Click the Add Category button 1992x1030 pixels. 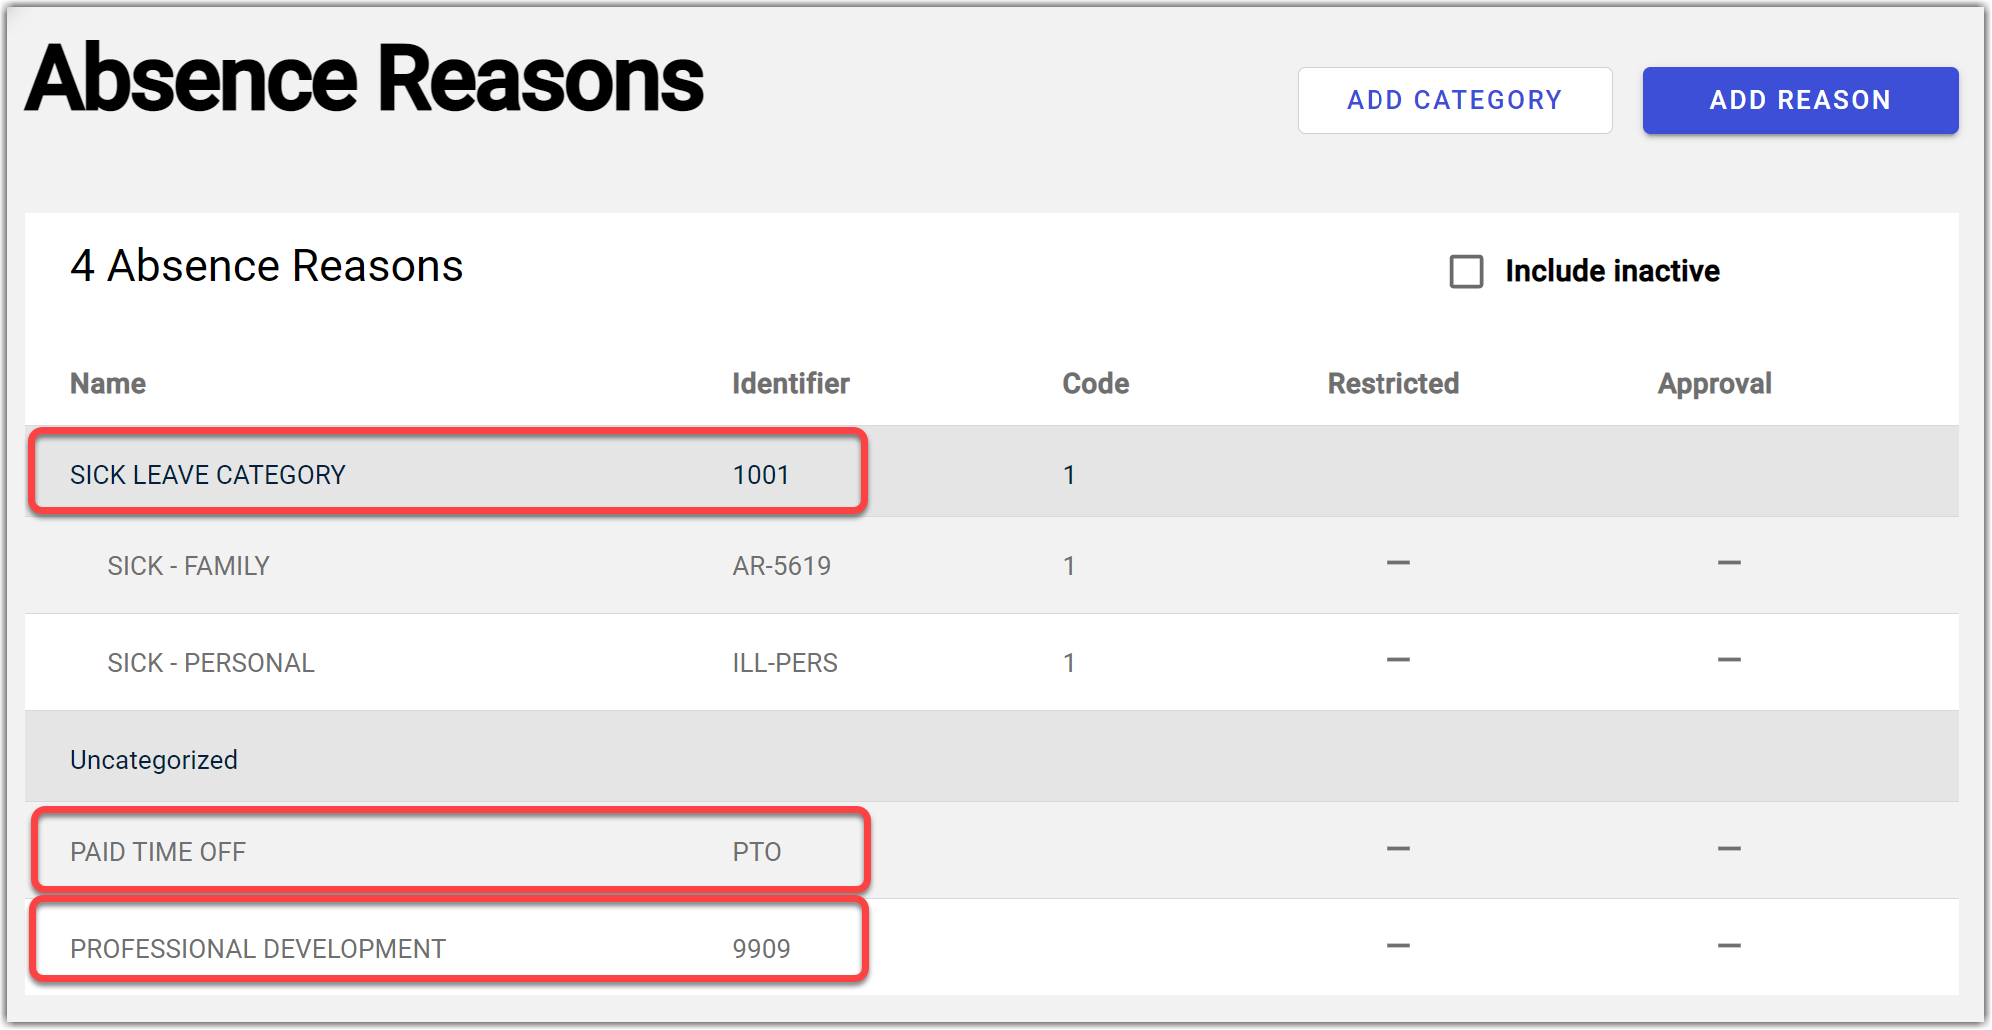click(x=1454, y=100)
